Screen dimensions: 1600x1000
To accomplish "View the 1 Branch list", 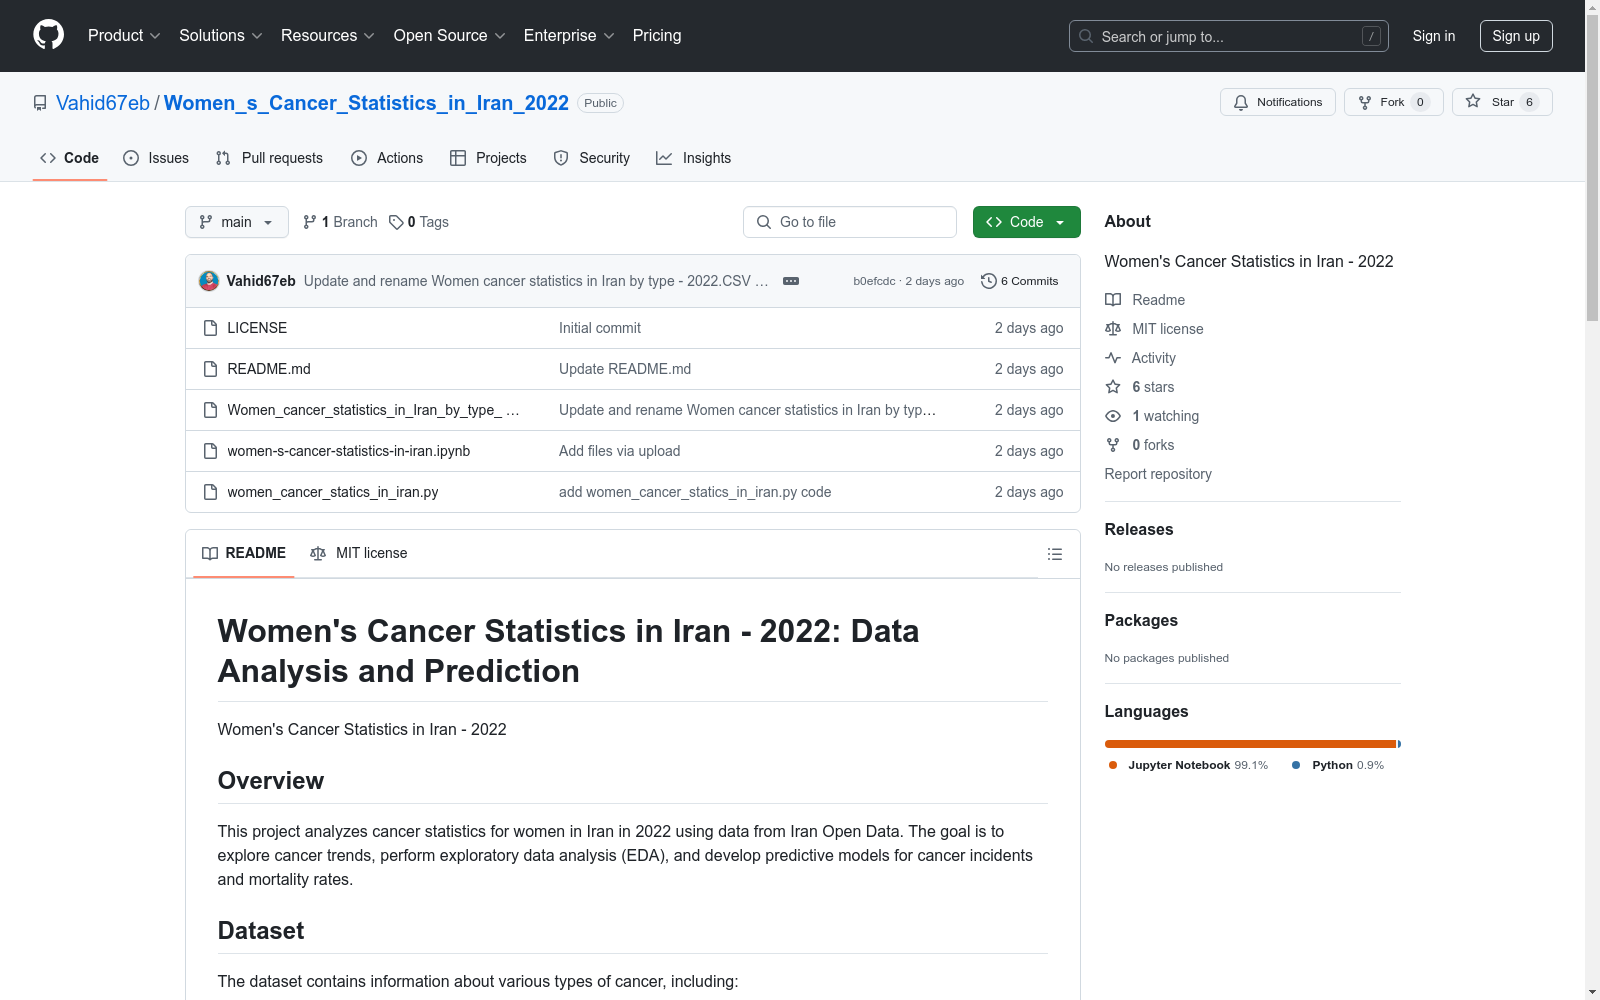I will (x=340, y=222).
